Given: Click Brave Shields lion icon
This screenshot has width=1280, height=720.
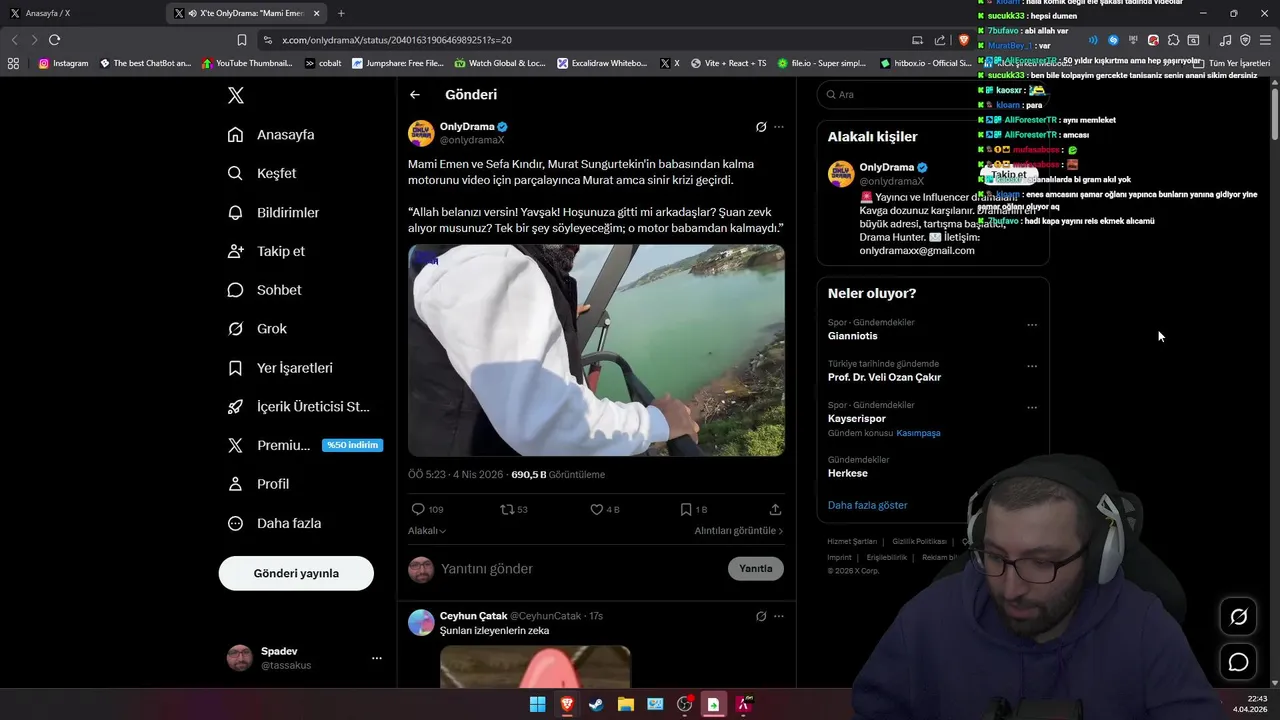Looking at the screenshot, I should point(963,40).
